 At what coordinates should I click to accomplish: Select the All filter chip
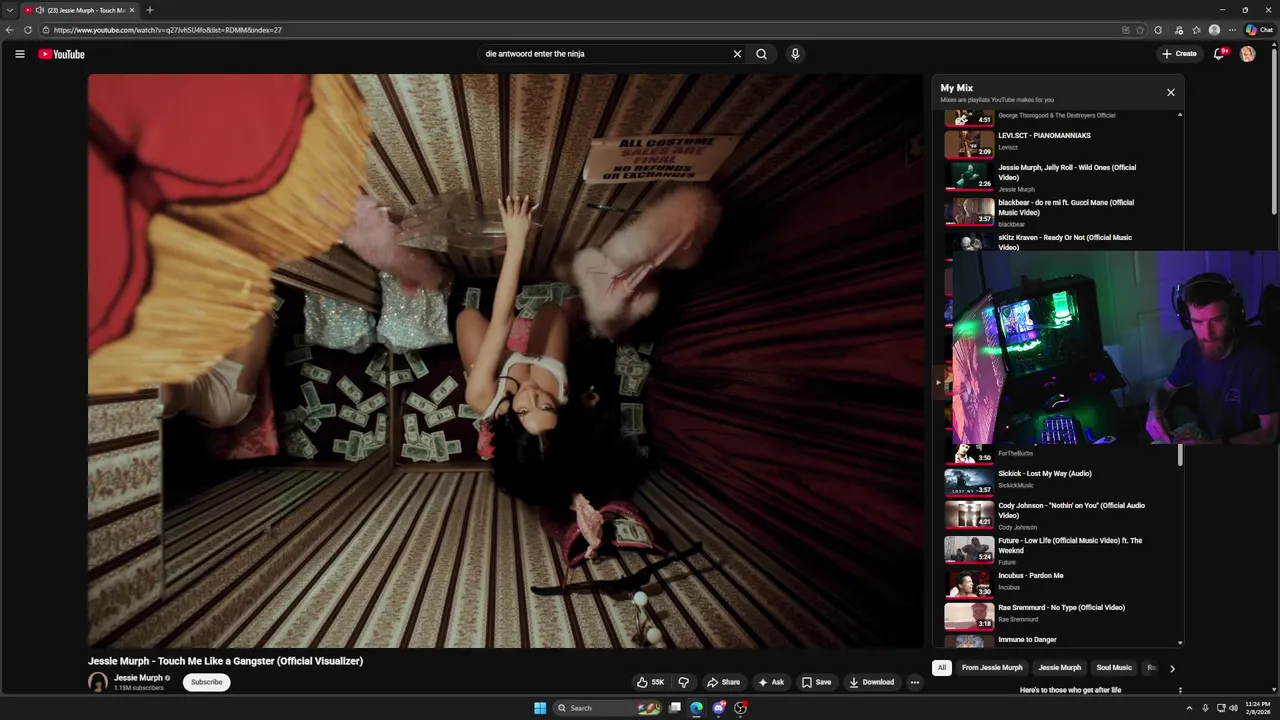click(941, 668)
